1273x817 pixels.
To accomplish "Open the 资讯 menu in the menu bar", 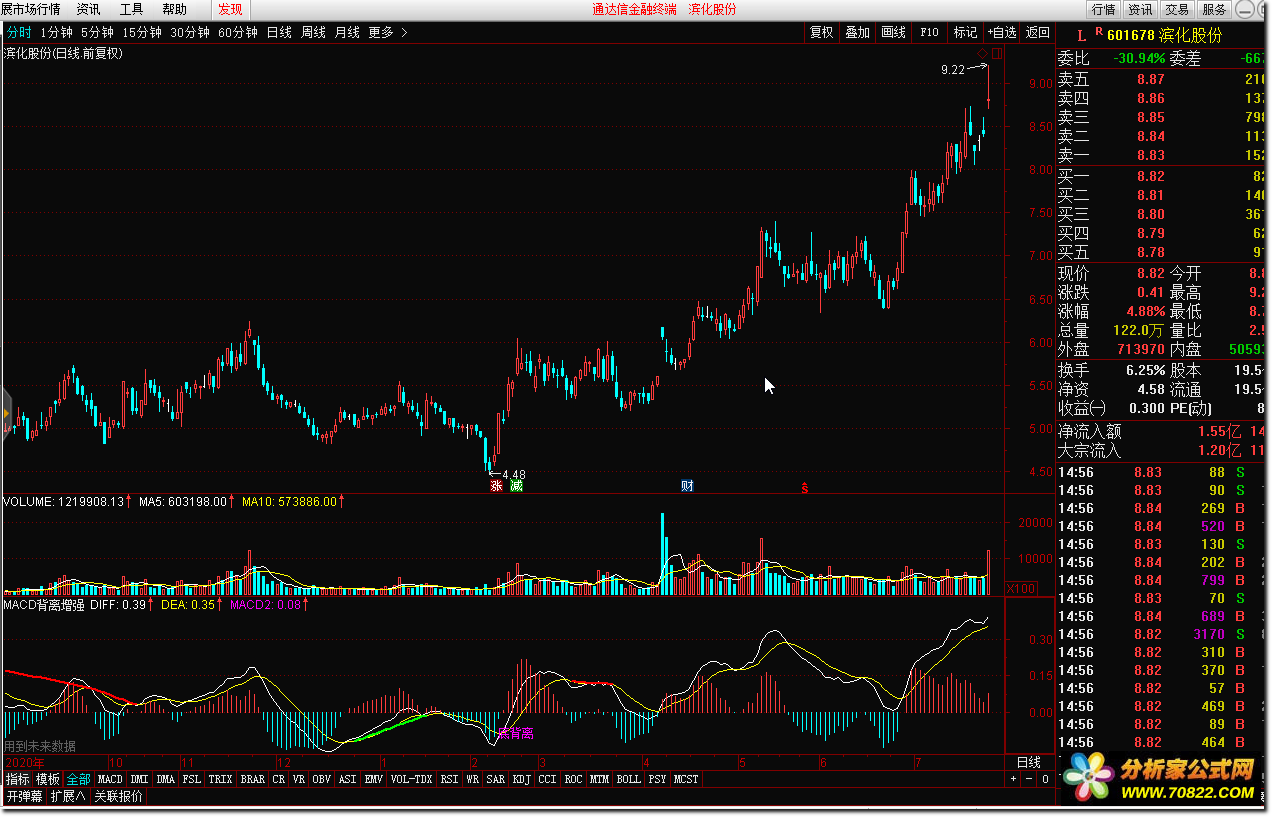I will pos(87,9).
